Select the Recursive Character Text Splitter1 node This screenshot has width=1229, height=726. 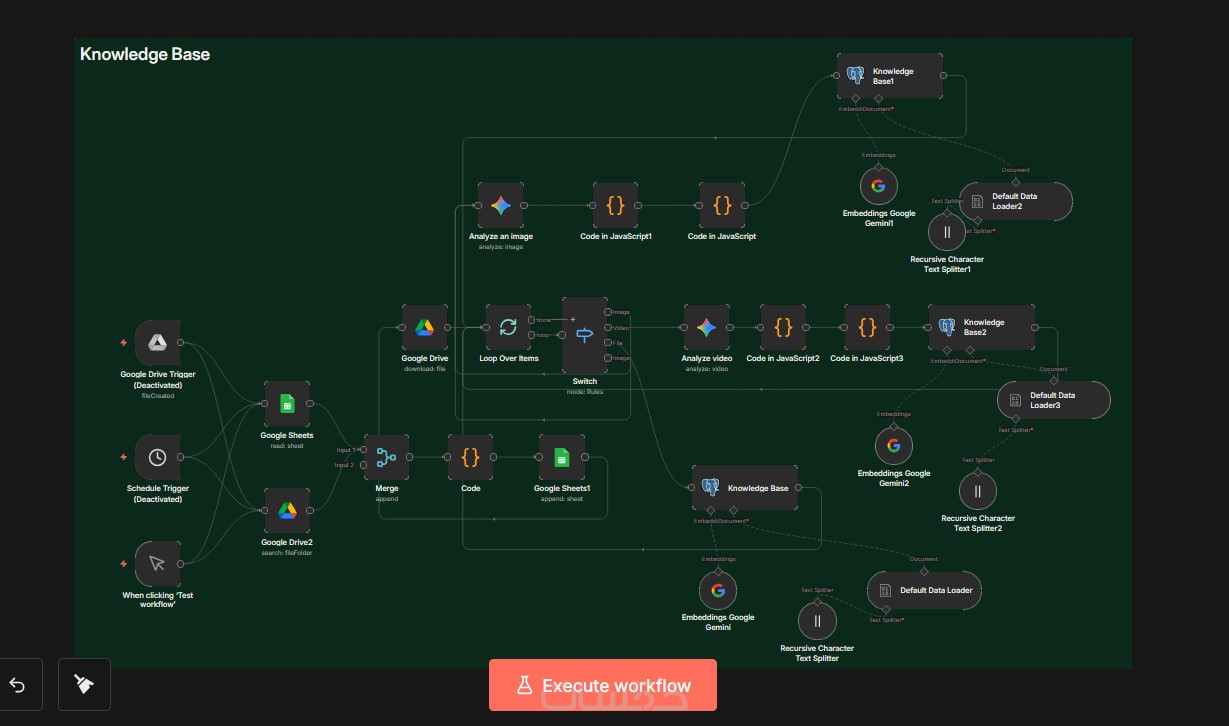[x=945, y=233]
